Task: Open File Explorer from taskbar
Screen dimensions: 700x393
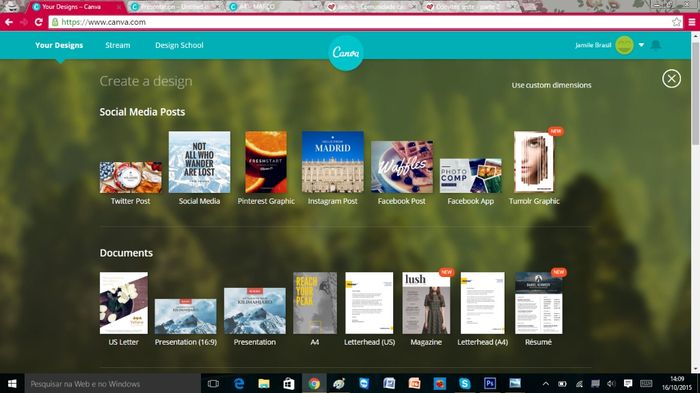Action: [264, 384]
